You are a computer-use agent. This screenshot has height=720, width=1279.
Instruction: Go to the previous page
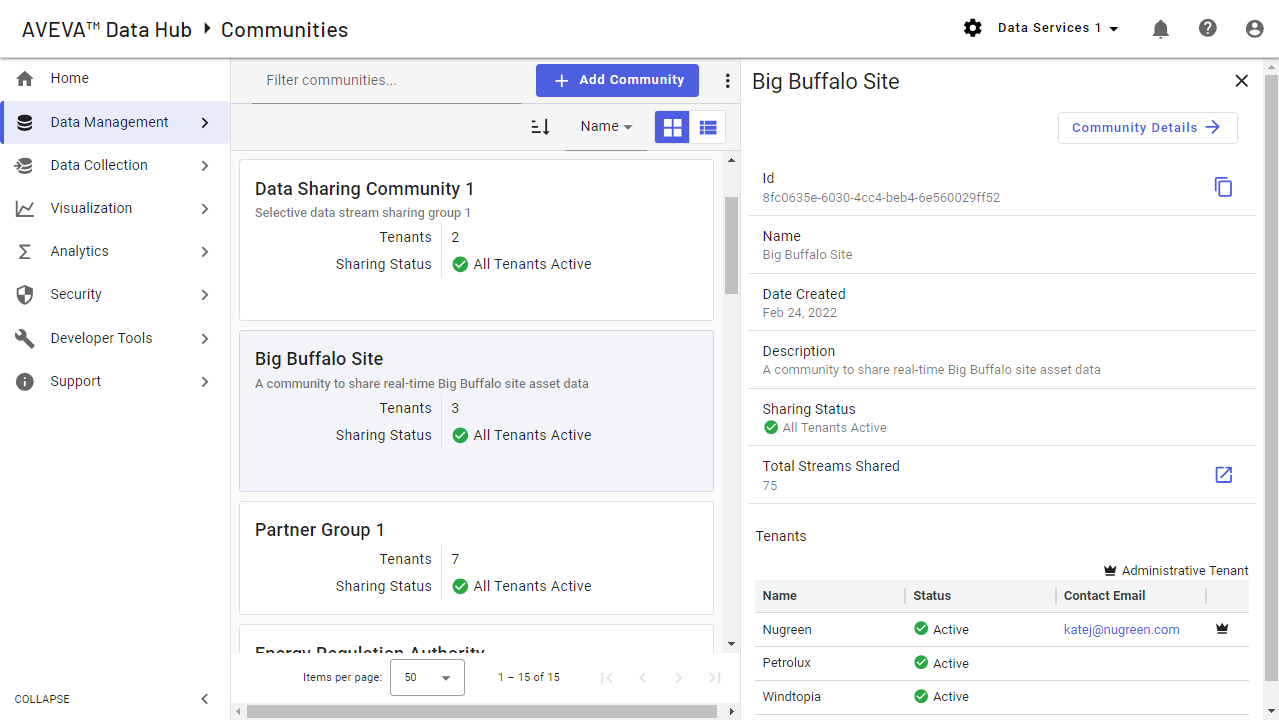(643, 677)
